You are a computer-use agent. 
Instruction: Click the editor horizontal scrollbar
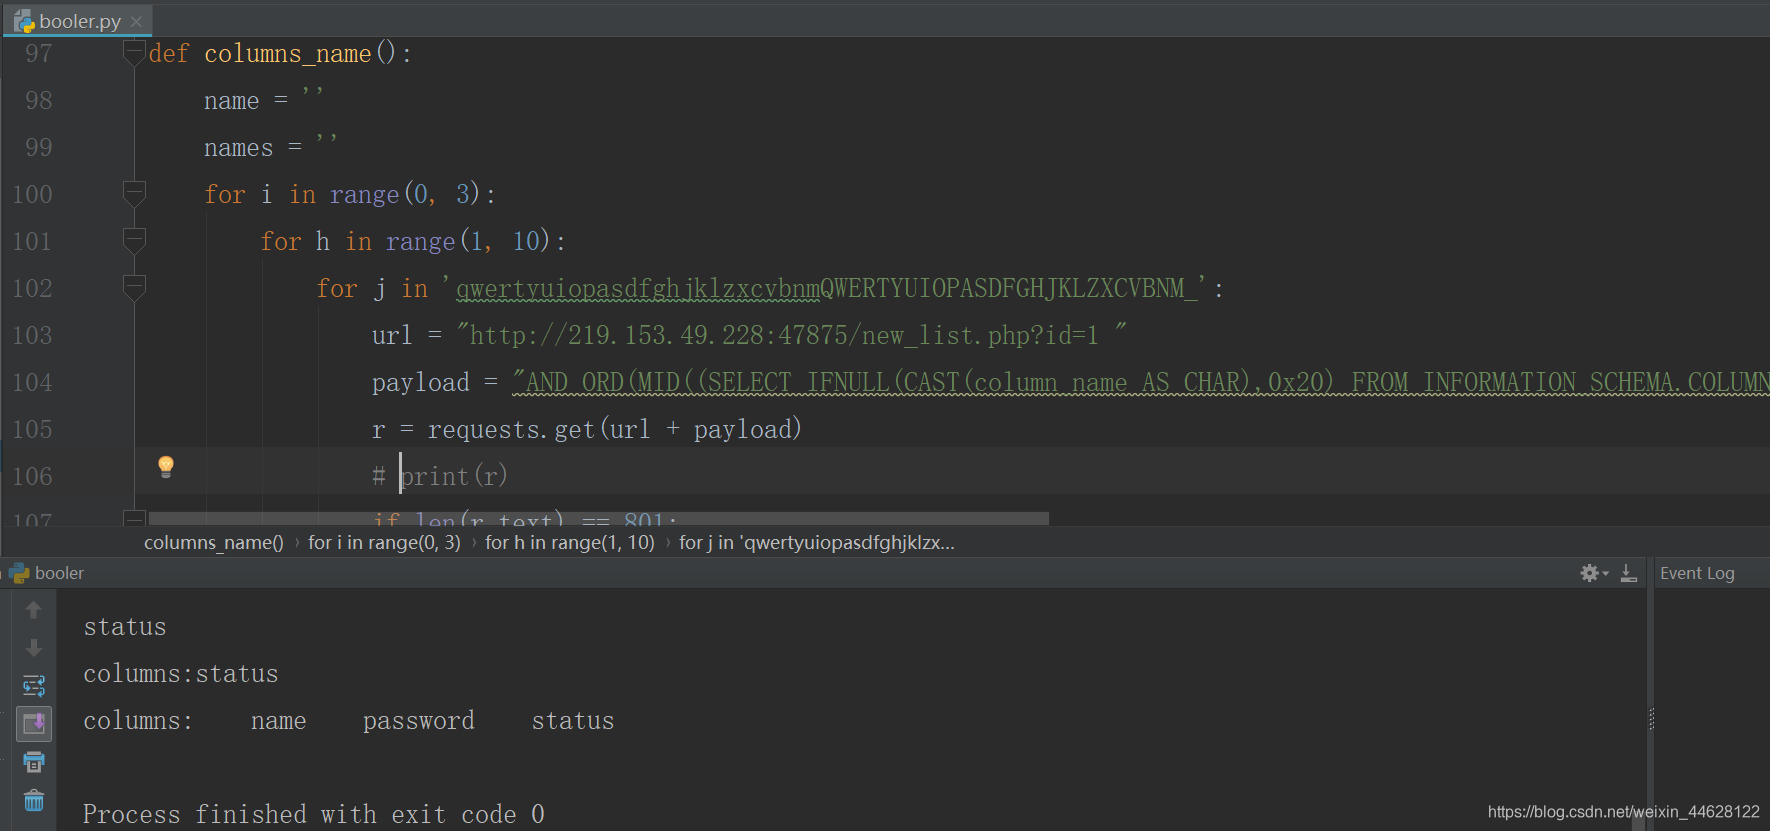pyautogui.click(x=598, y=518)
